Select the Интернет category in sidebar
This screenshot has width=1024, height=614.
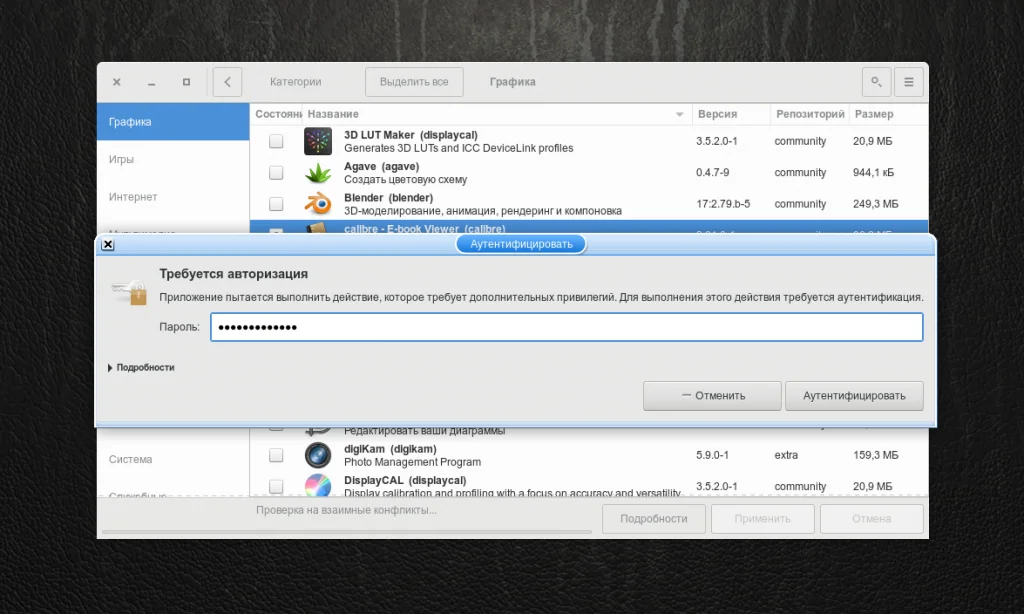point(173,197)
